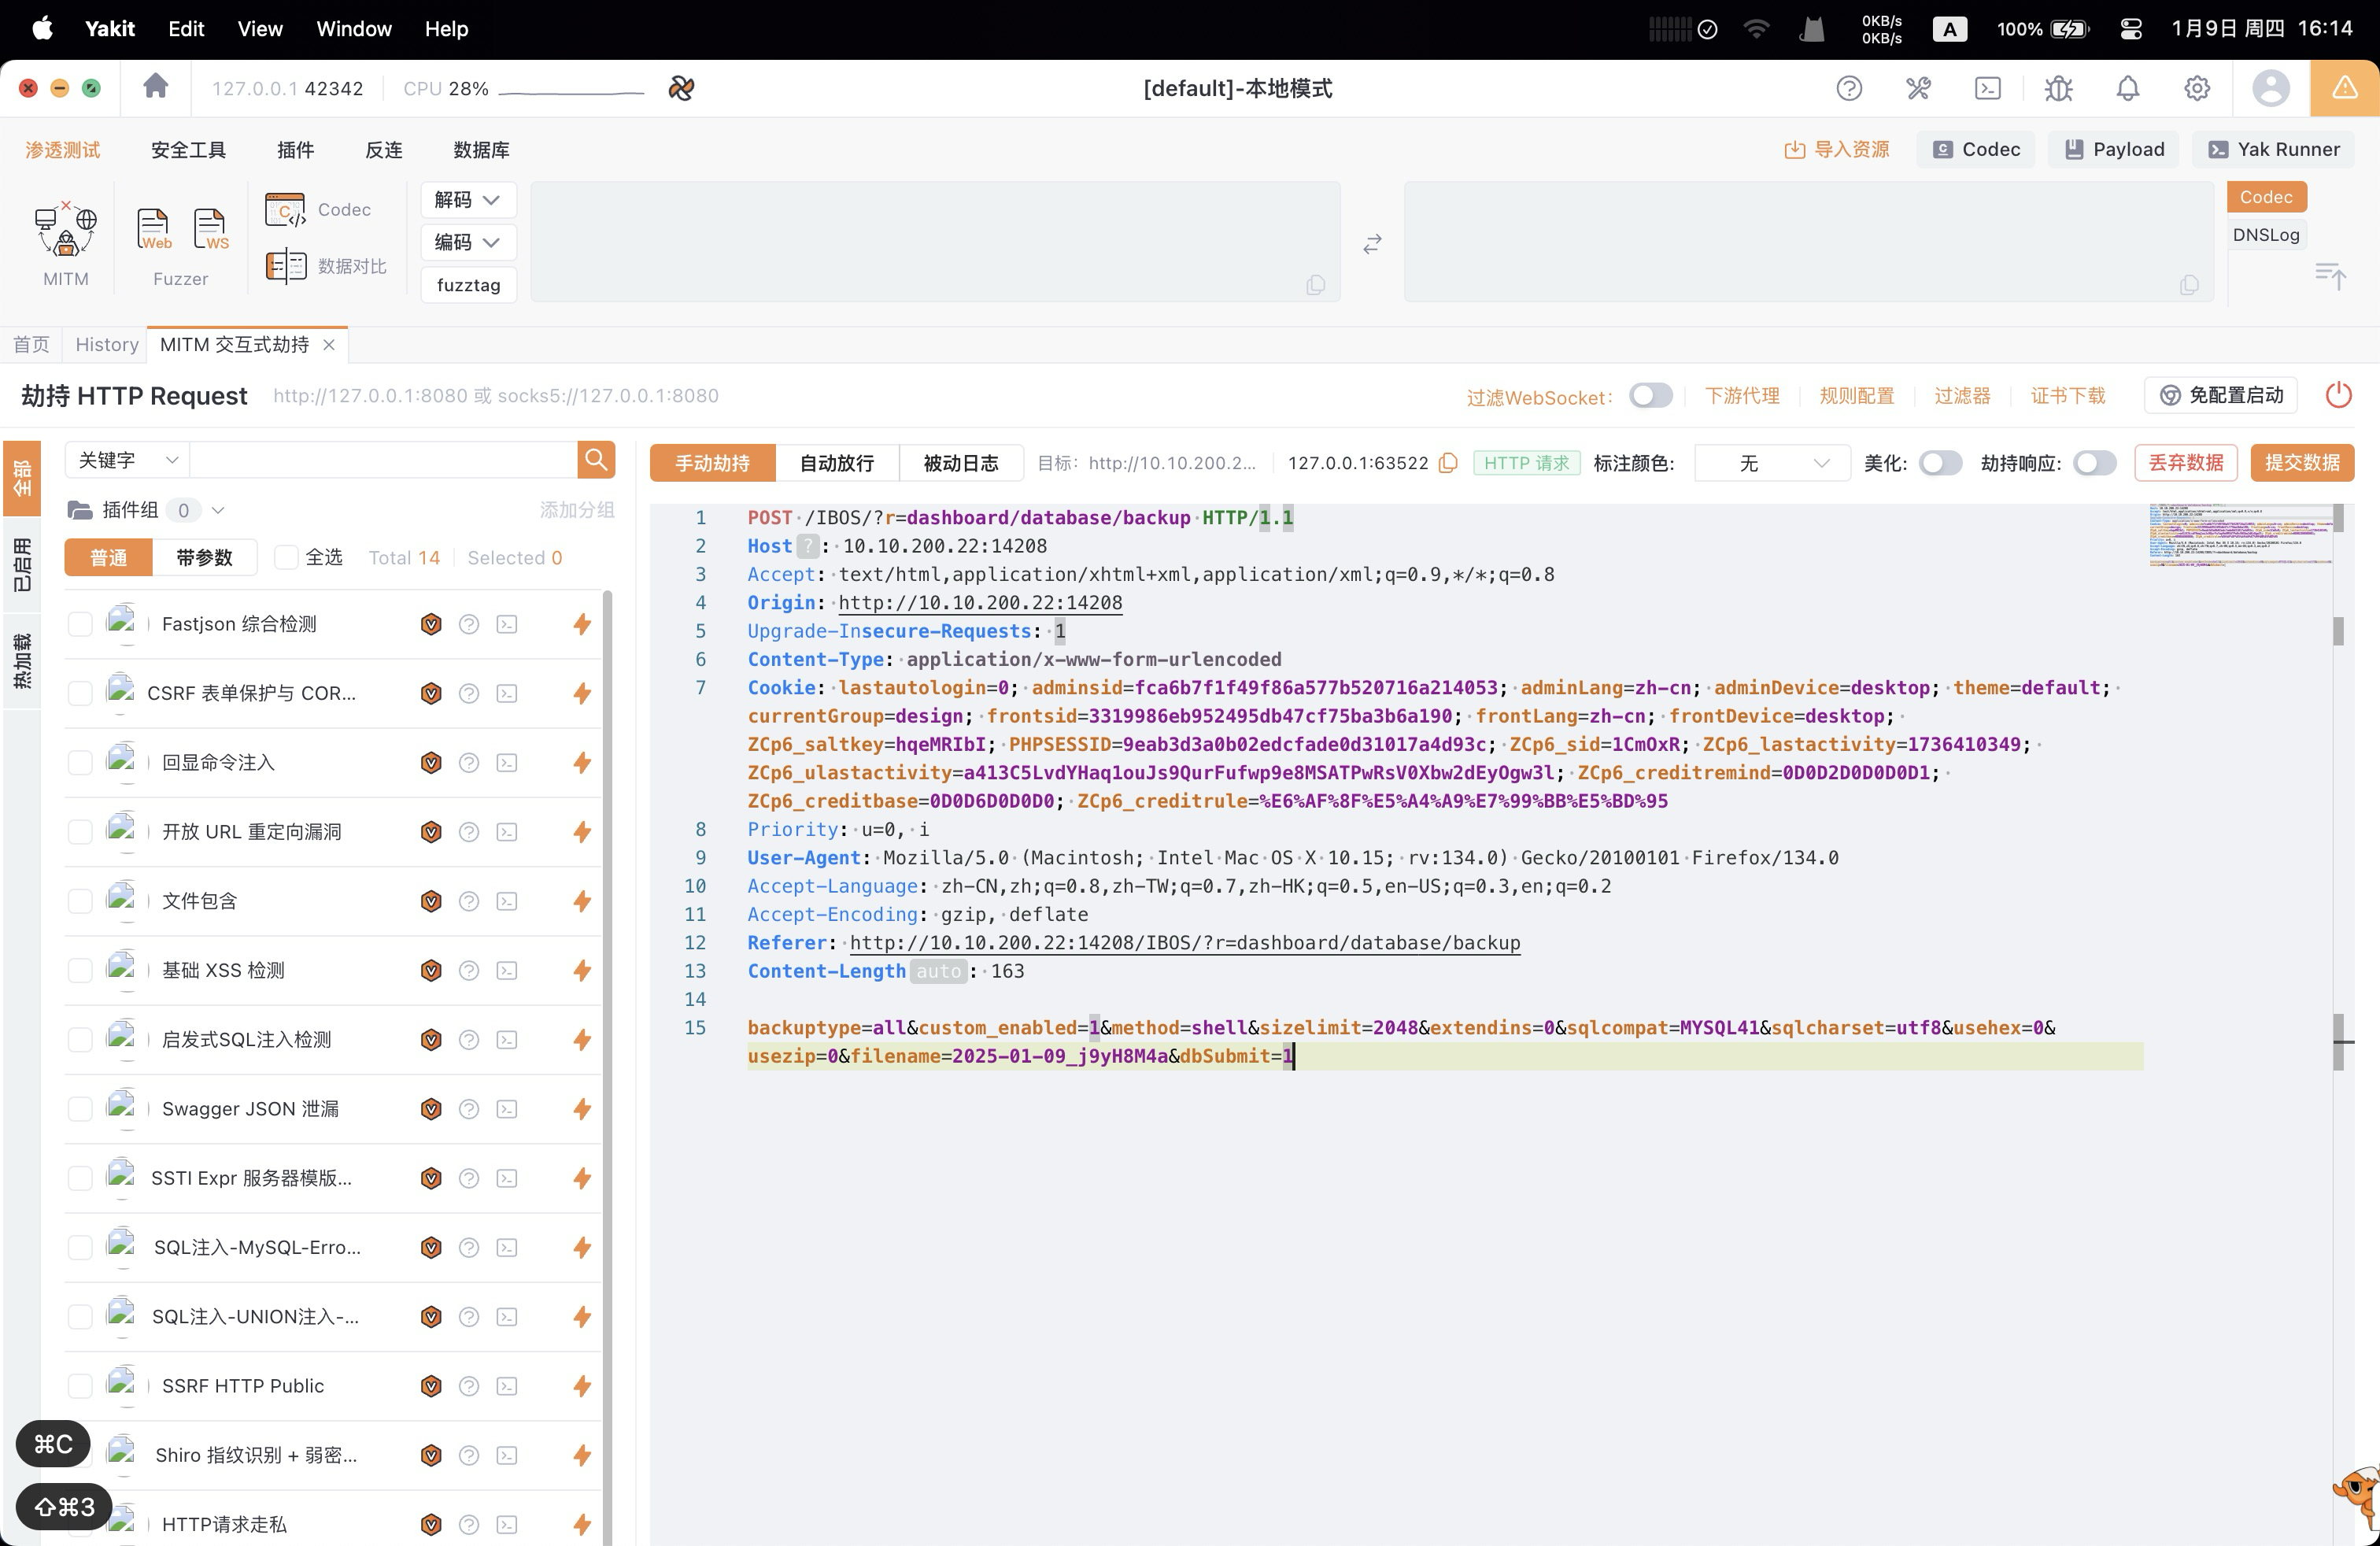Click the code minimap thumbnail

(x=2240, y=536)
